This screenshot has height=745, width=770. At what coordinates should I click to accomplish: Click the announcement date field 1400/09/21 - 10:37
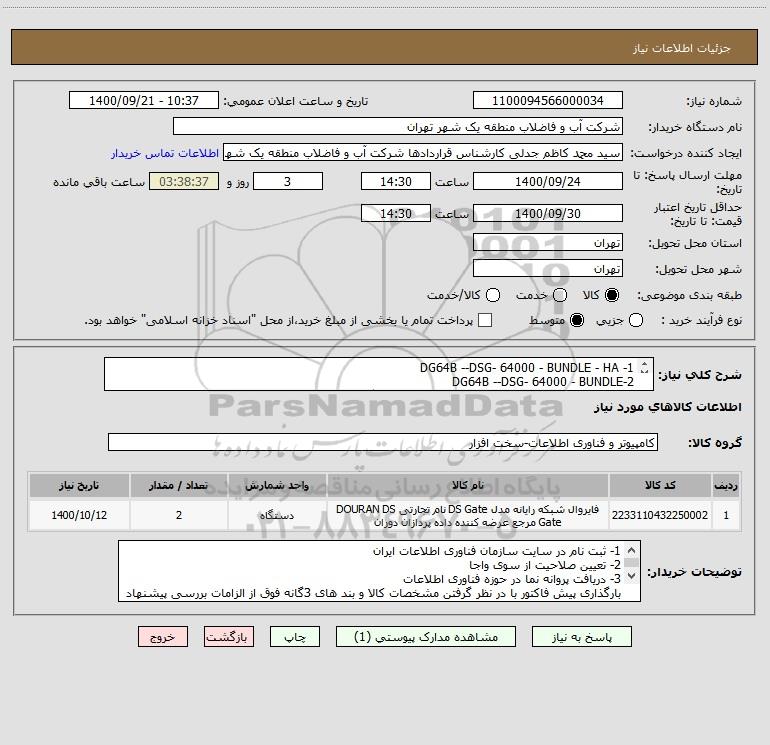tap(144, 100)
